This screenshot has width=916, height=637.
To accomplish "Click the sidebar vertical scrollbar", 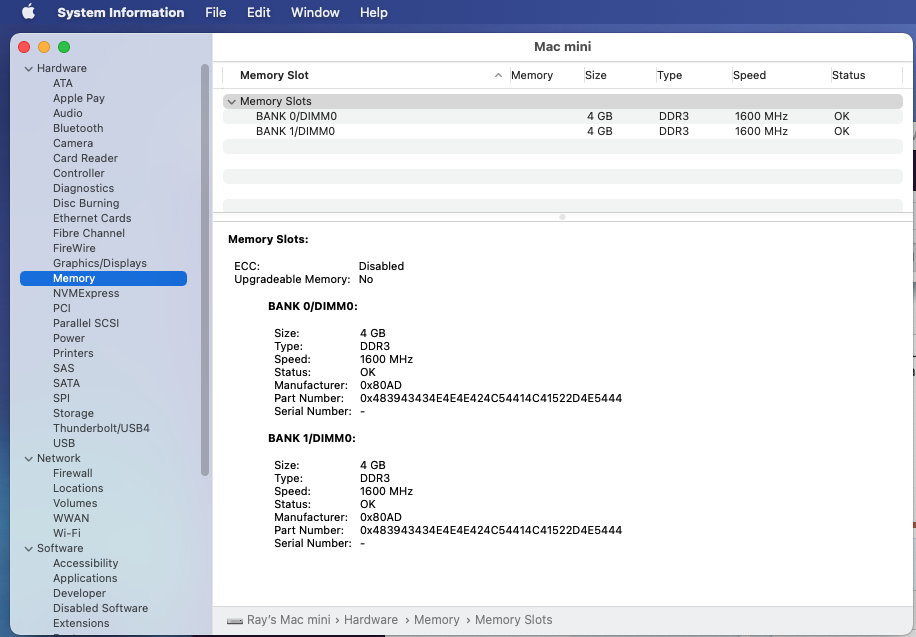I will point(204,270).
